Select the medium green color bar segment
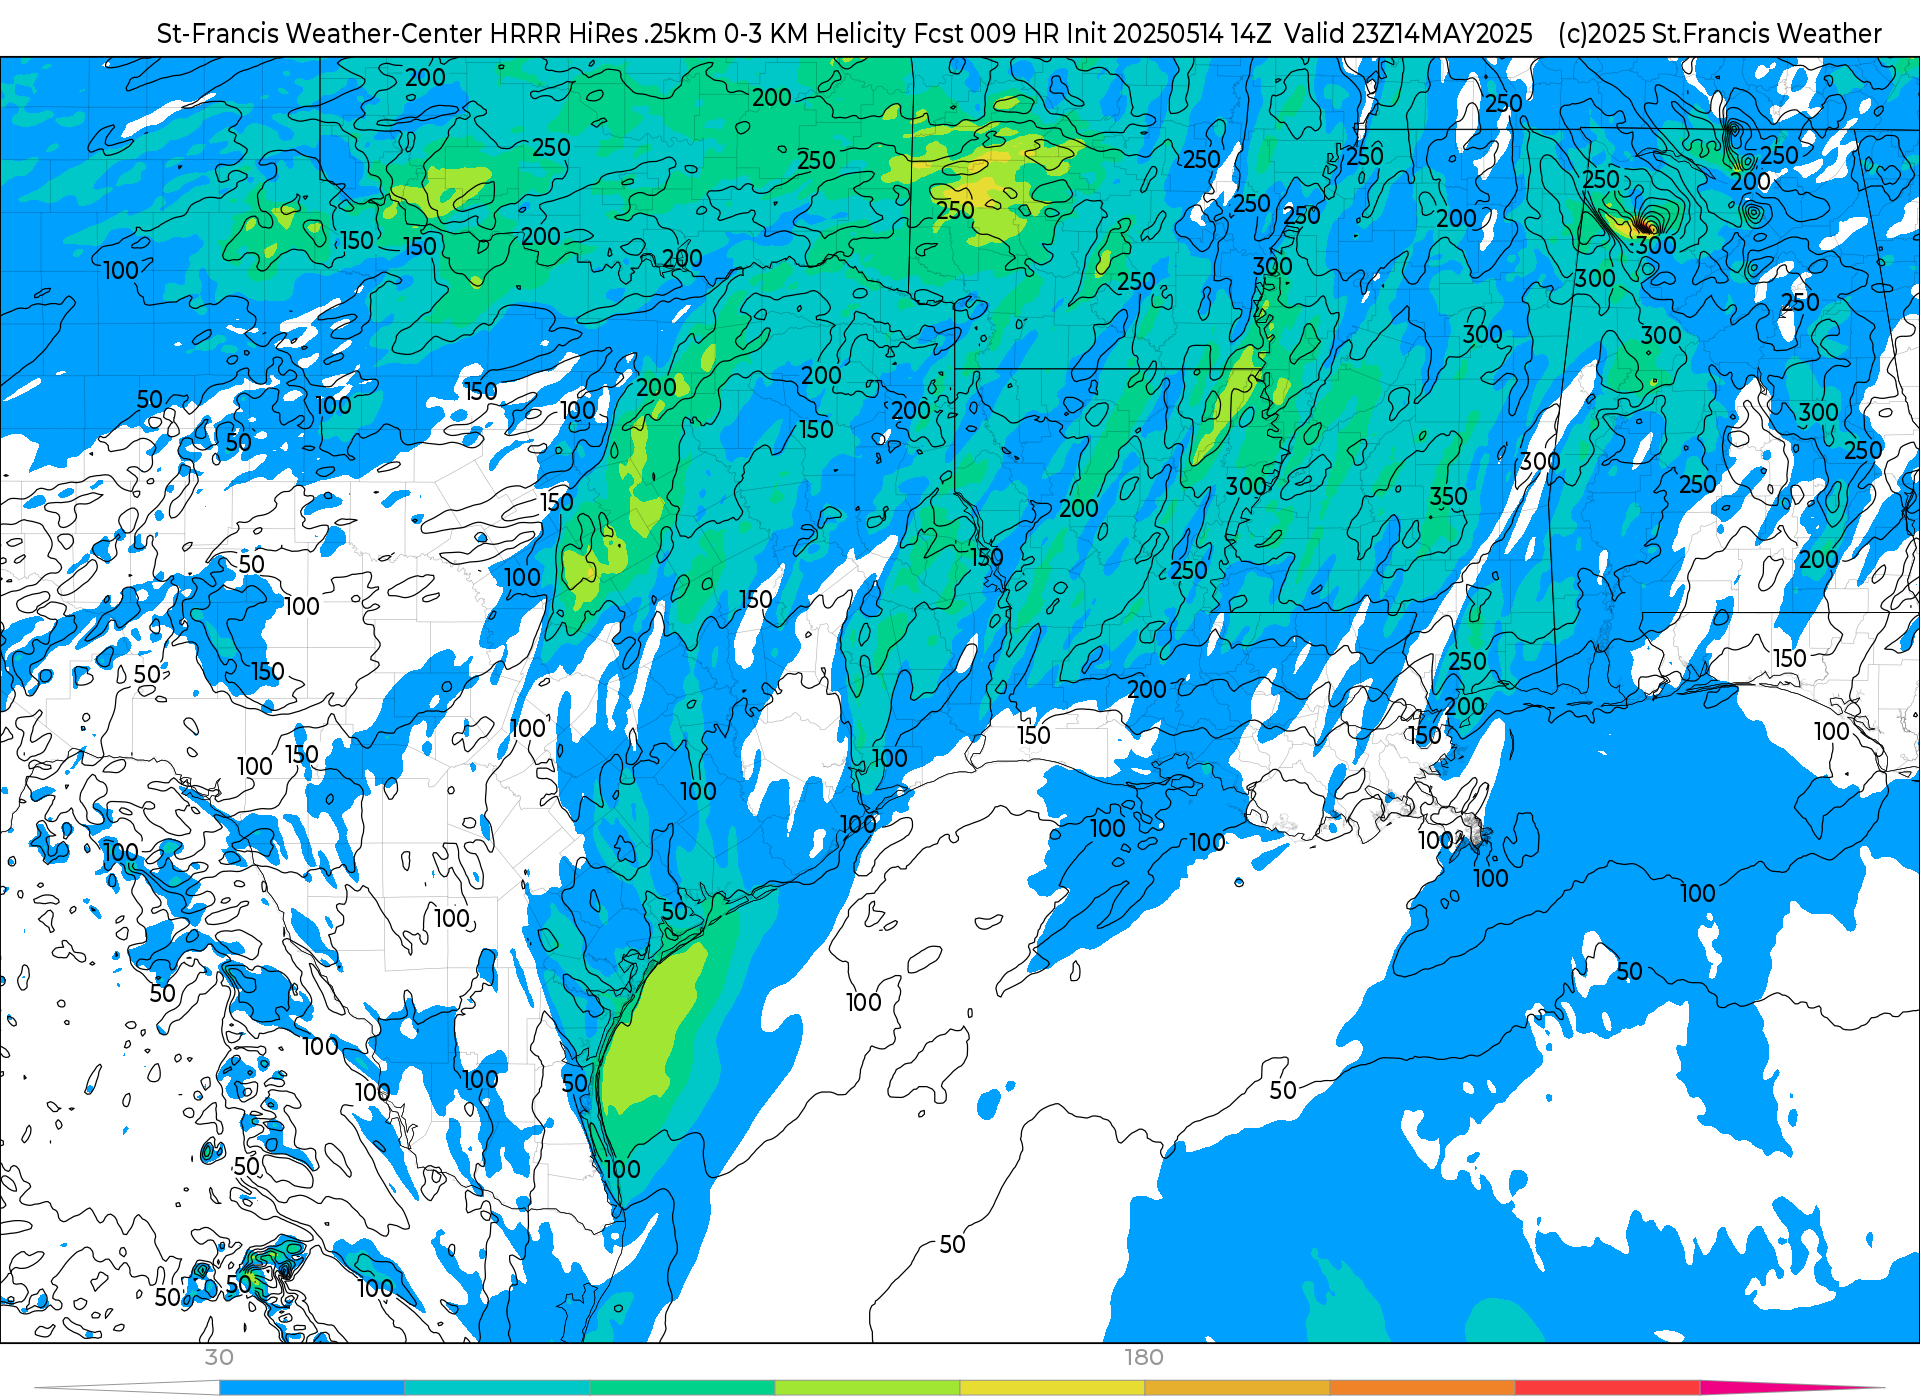Screen dimensions: 1920x1400 point(682,1388)
